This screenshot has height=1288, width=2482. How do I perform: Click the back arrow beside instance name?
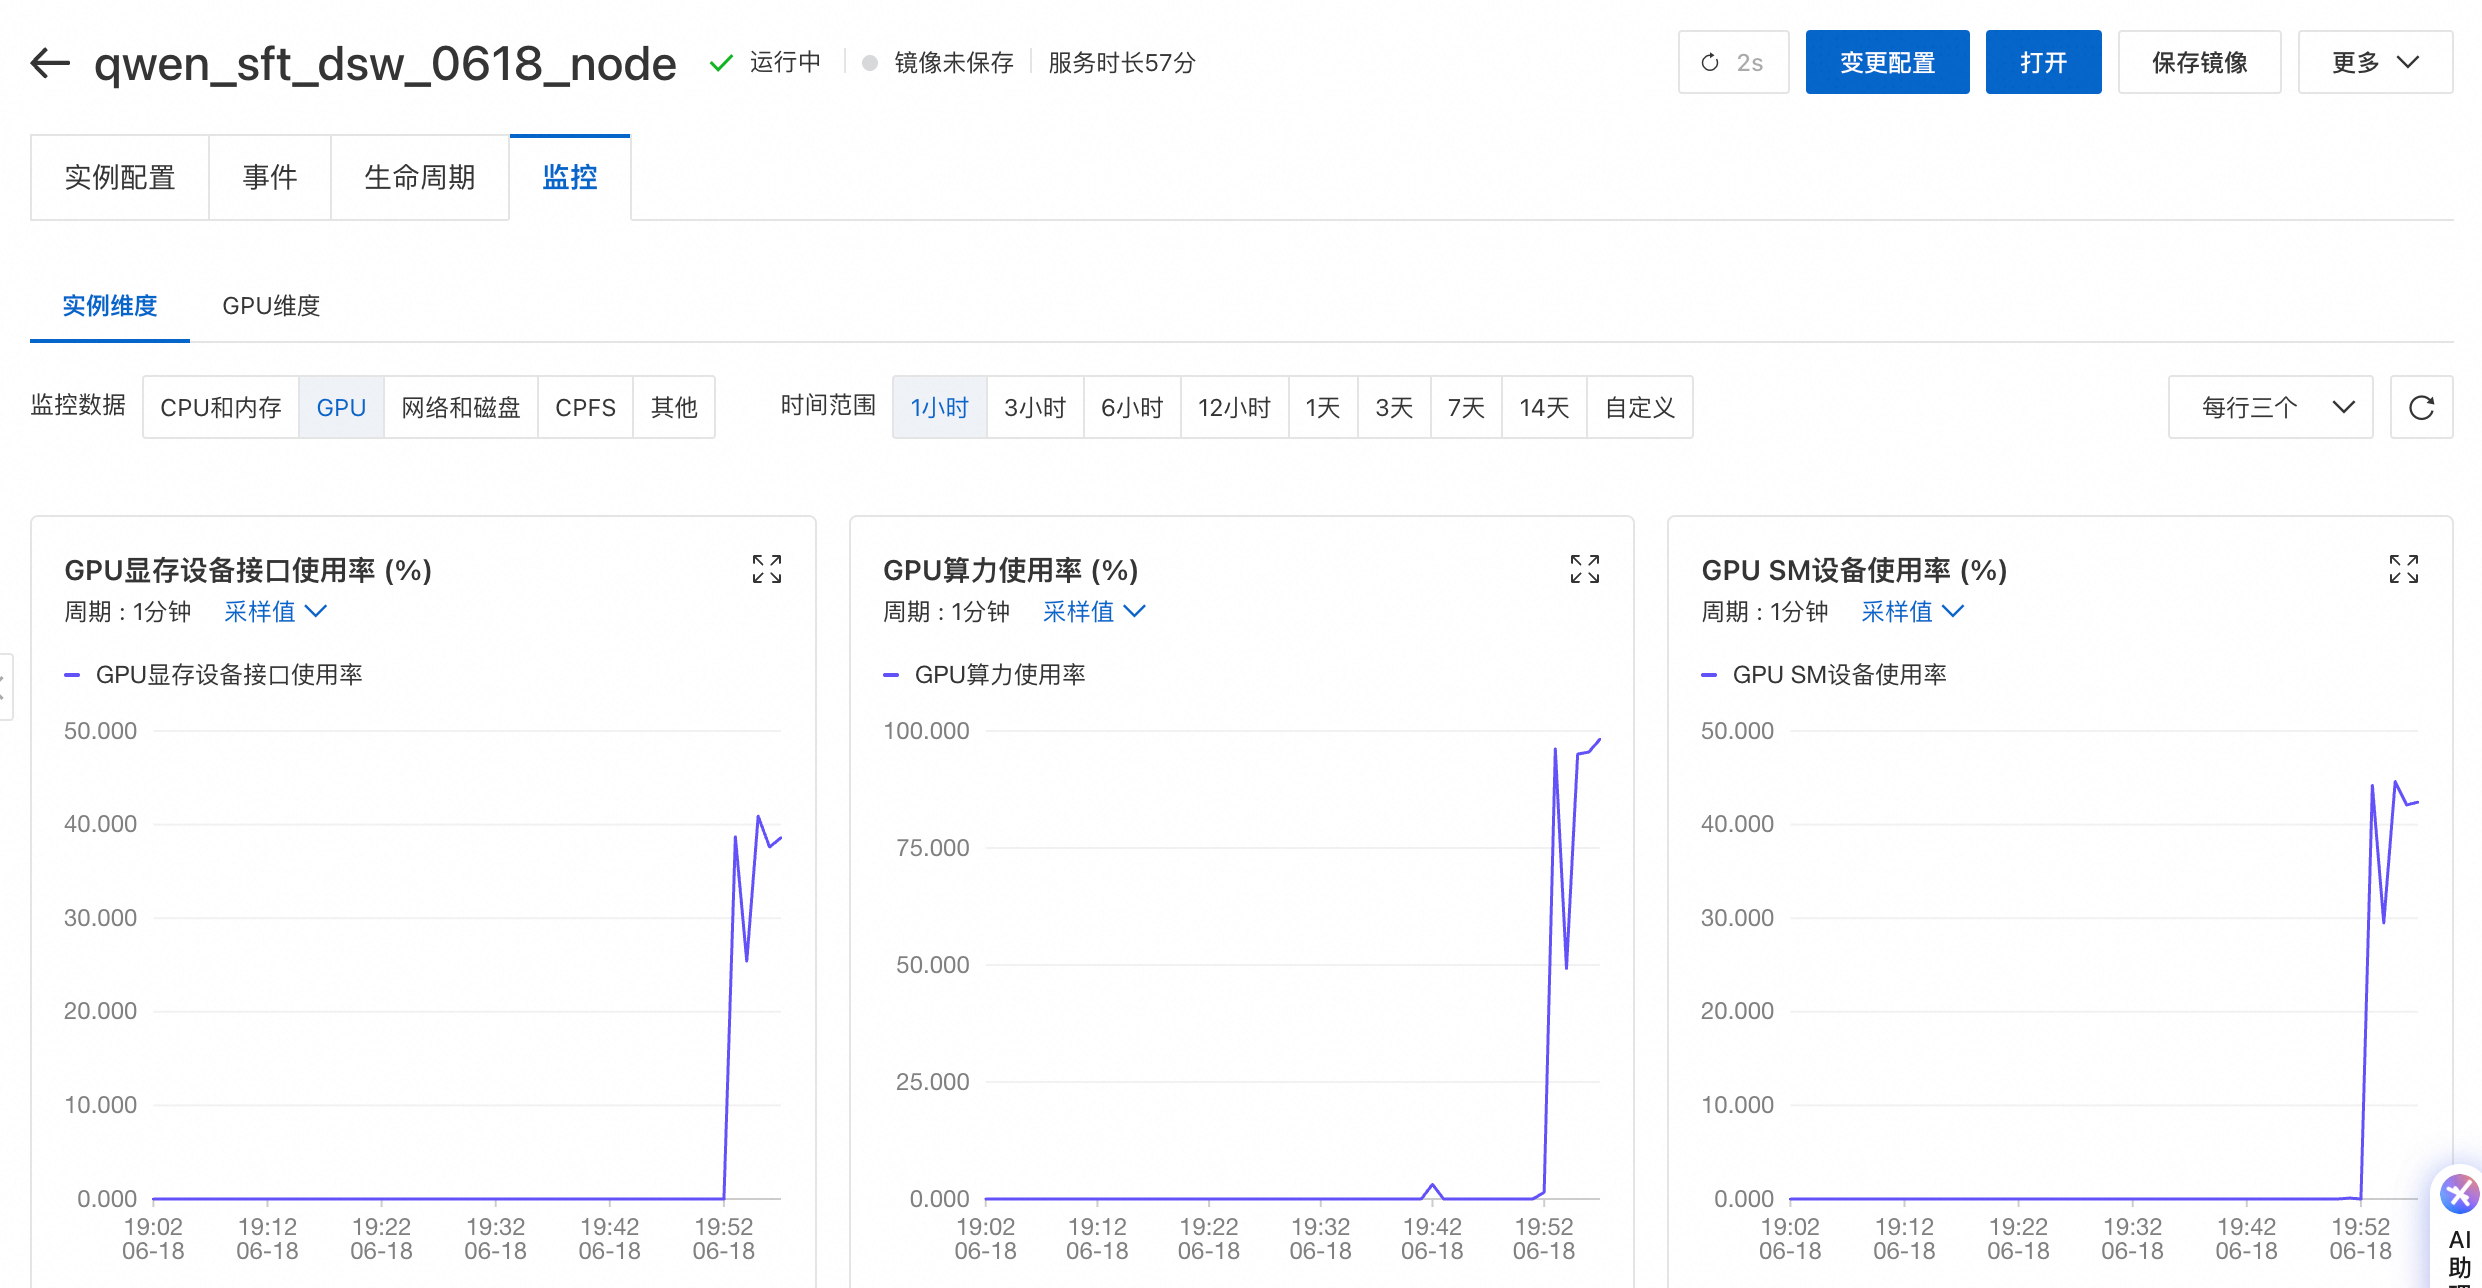tap(50, 63)
